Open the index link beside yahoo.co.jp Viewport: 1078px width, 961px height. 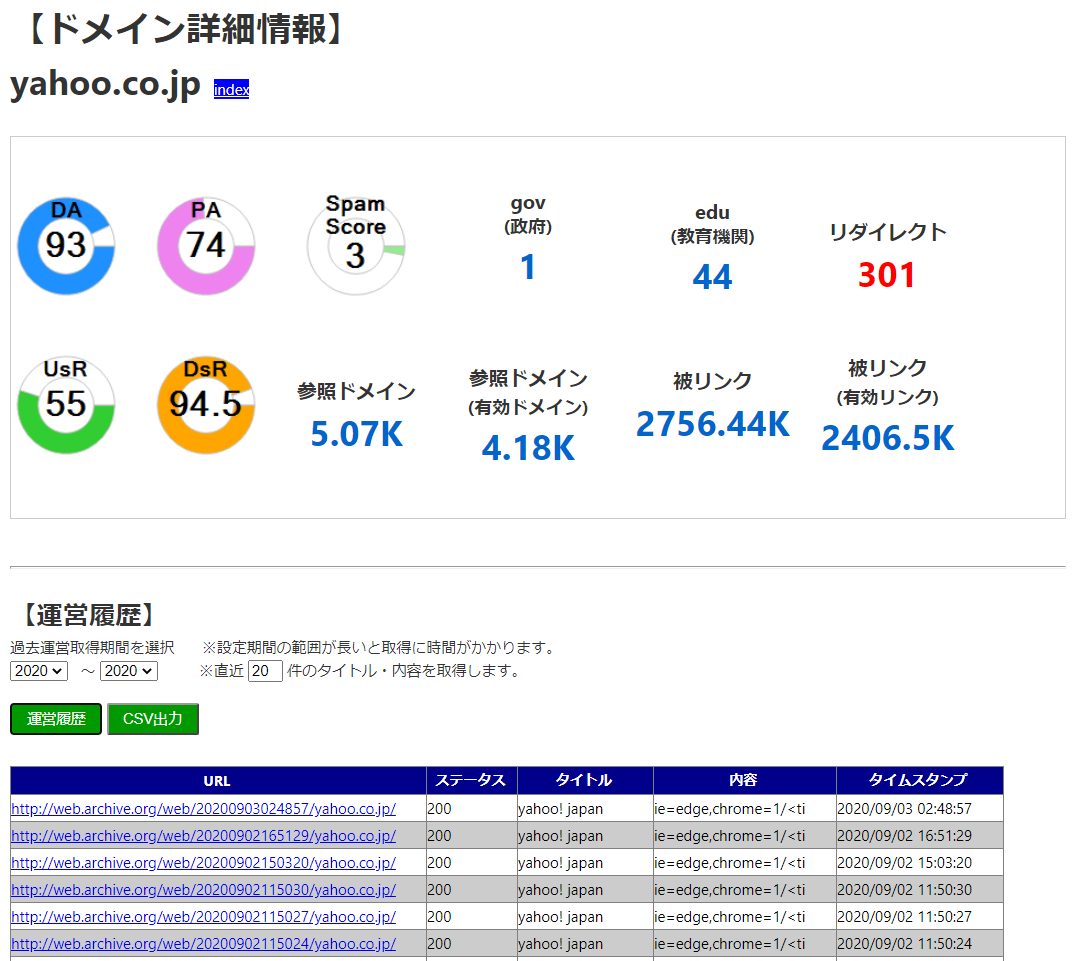[x=231, y=89]
